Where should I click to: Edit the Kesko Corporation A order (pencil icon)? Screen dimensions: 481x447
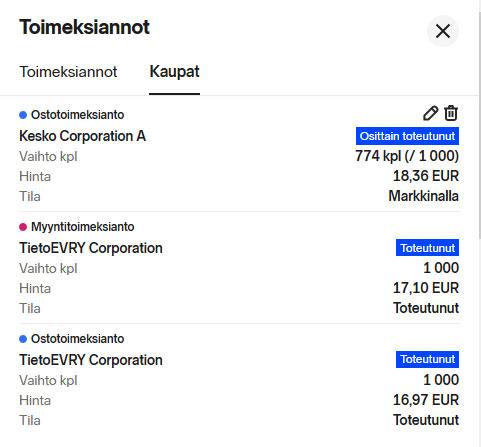(430, 113)
